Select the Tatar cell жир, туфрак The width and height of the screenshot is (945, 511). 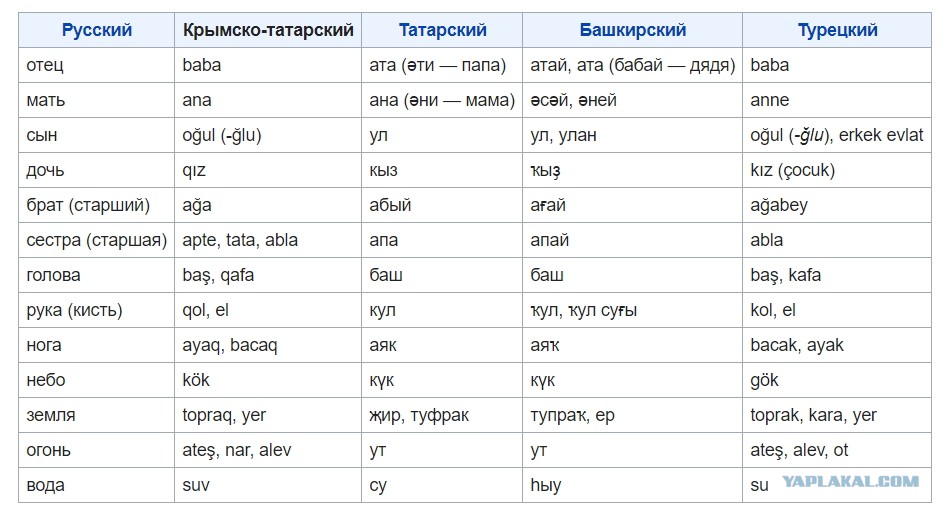pos(442,415)
